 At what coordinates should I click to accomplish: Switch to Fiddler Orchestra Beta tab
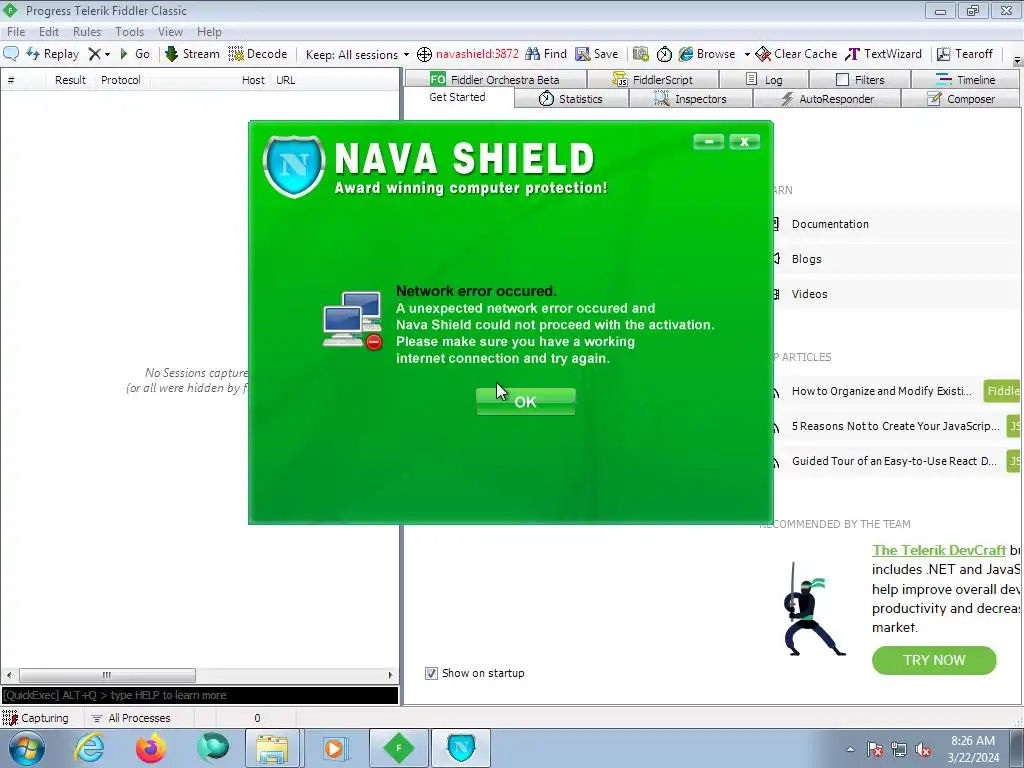[x=496, y=79]
